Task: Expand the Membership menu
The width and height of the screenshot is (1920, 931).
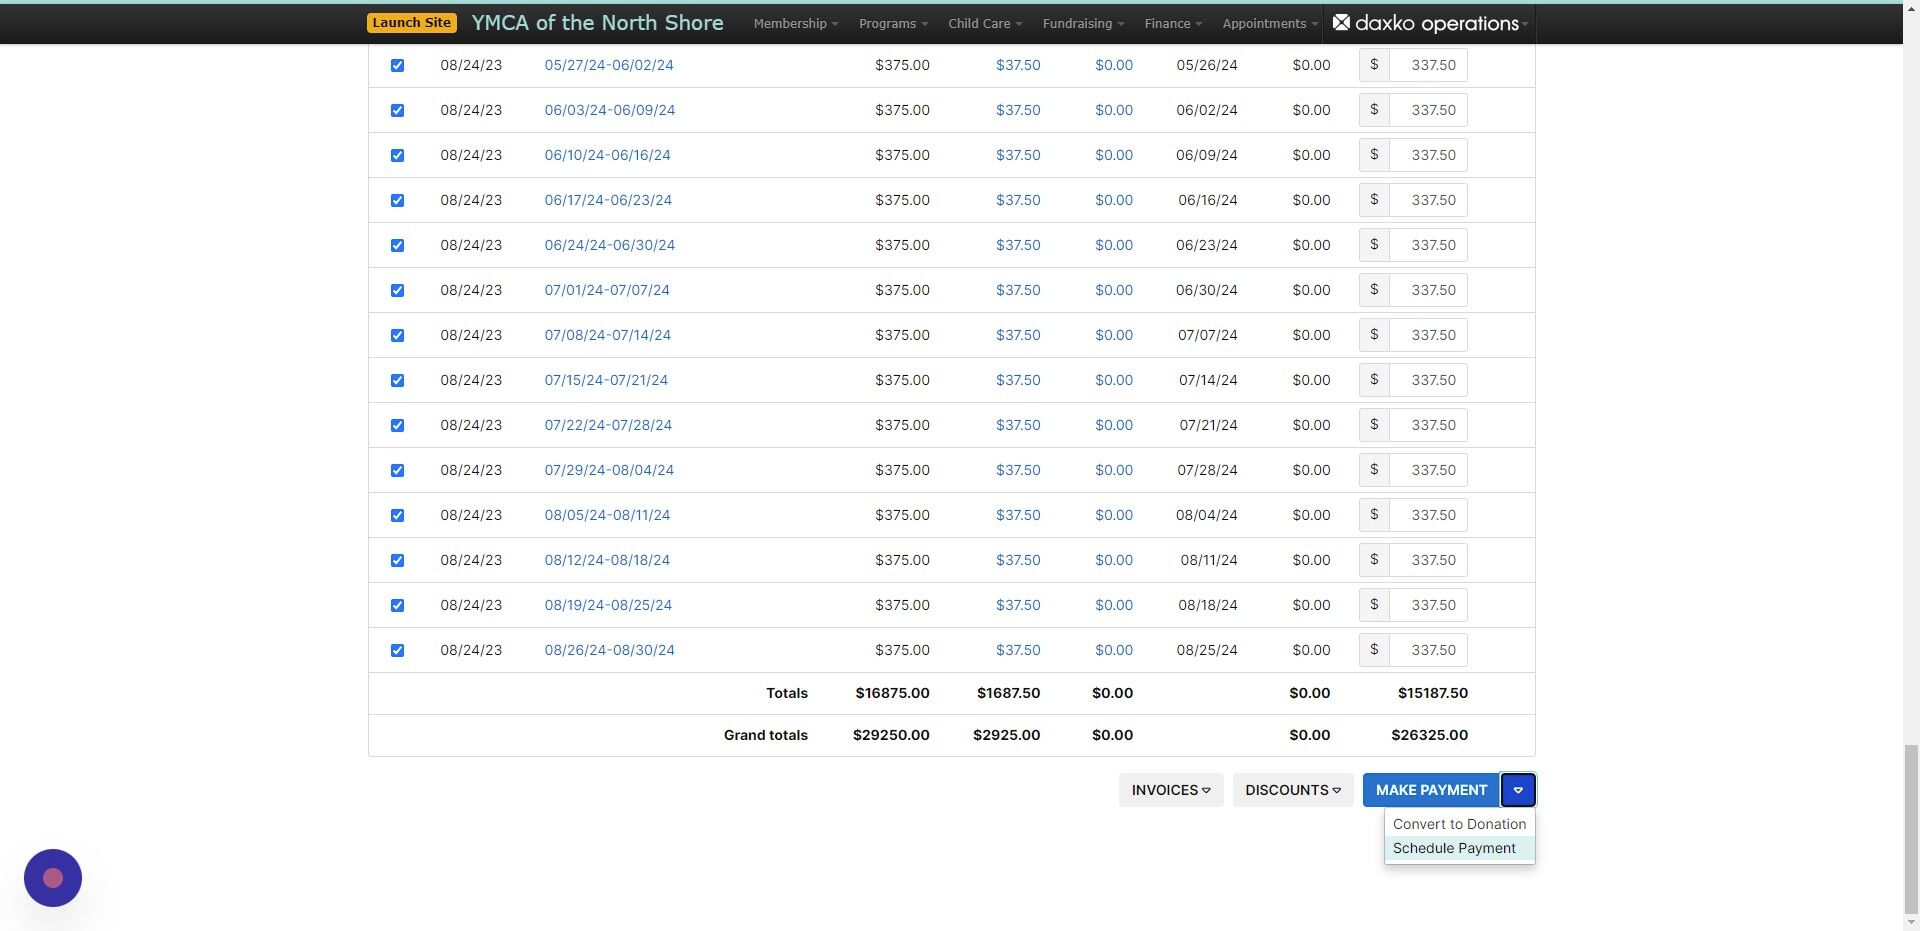Action: click(x=795, y=23)
